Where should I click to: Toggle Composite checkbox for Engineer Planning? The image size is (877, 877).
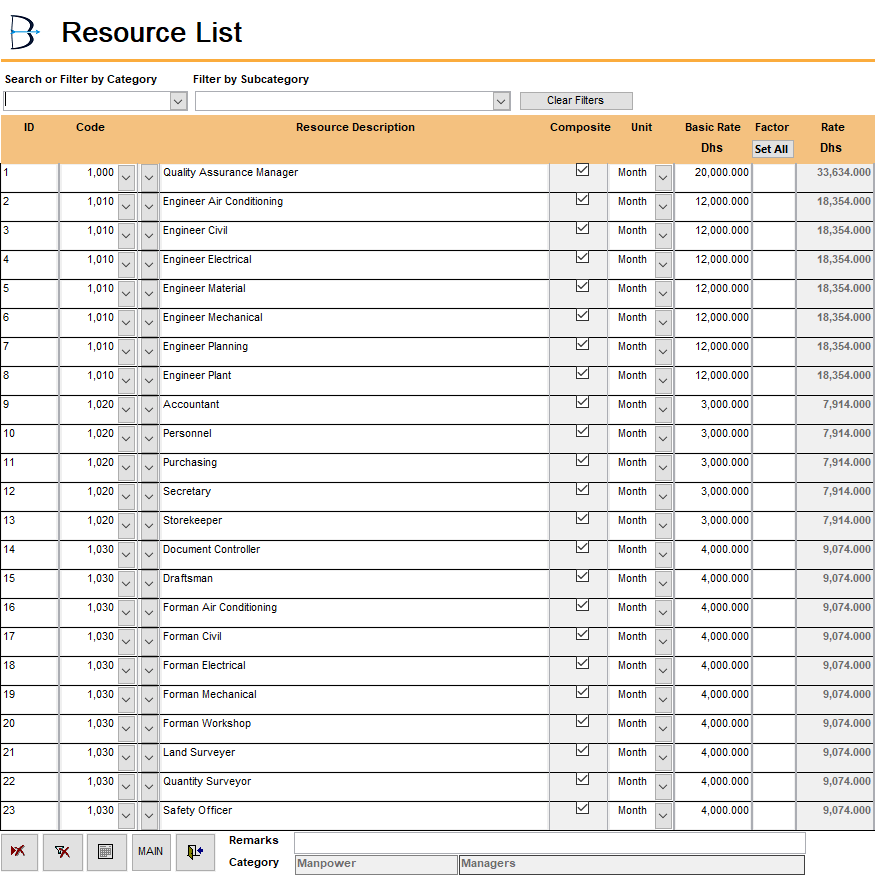pyautogui.click(x=582, y=345)
